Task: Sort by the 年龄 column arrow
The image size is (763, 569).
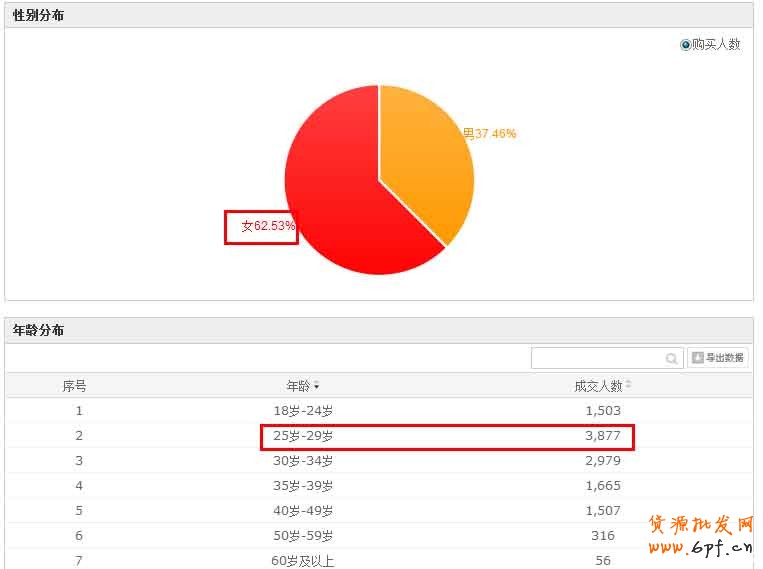Action: [x=317, y=386]
